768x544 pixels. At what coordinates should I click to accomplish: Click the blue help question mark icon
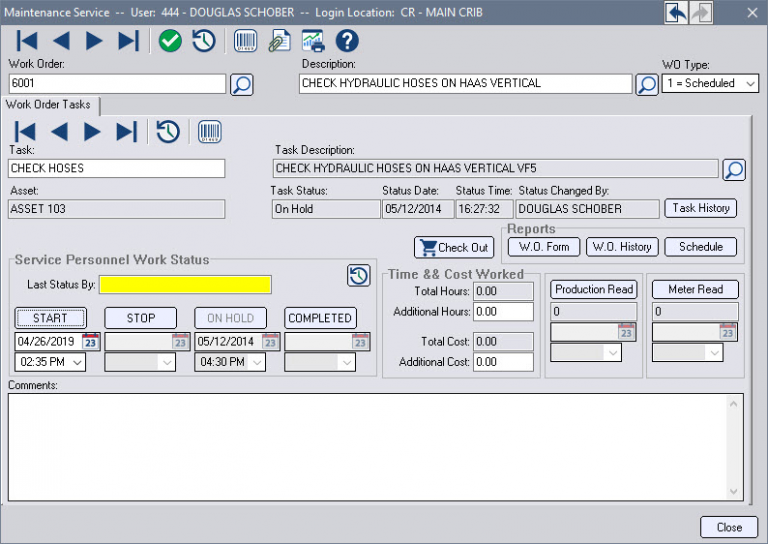click(347, 41)
